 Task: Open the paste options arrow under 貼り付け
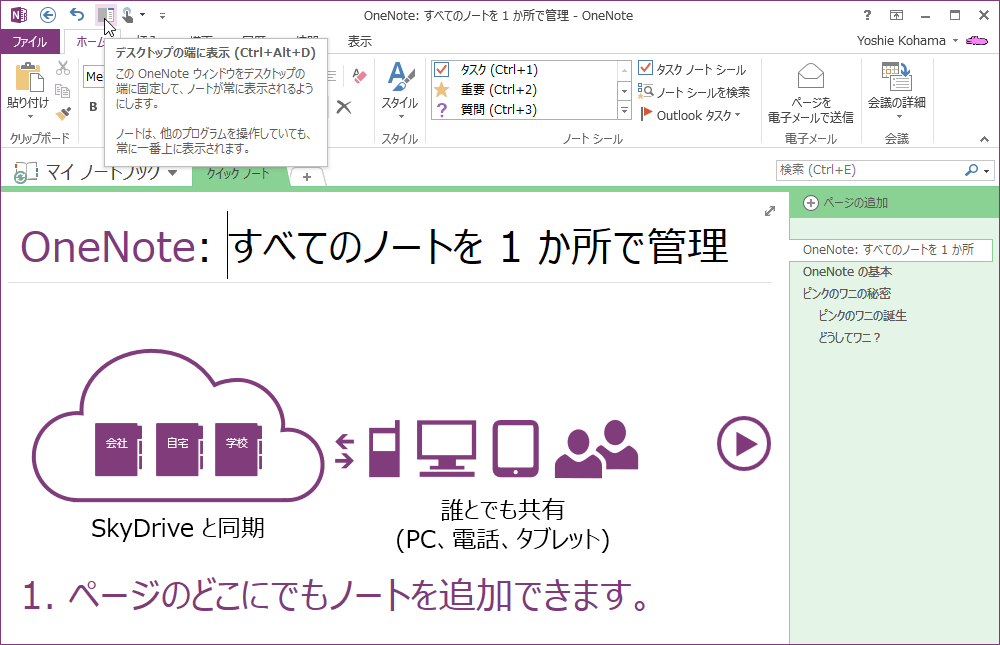tap(29, 117)
